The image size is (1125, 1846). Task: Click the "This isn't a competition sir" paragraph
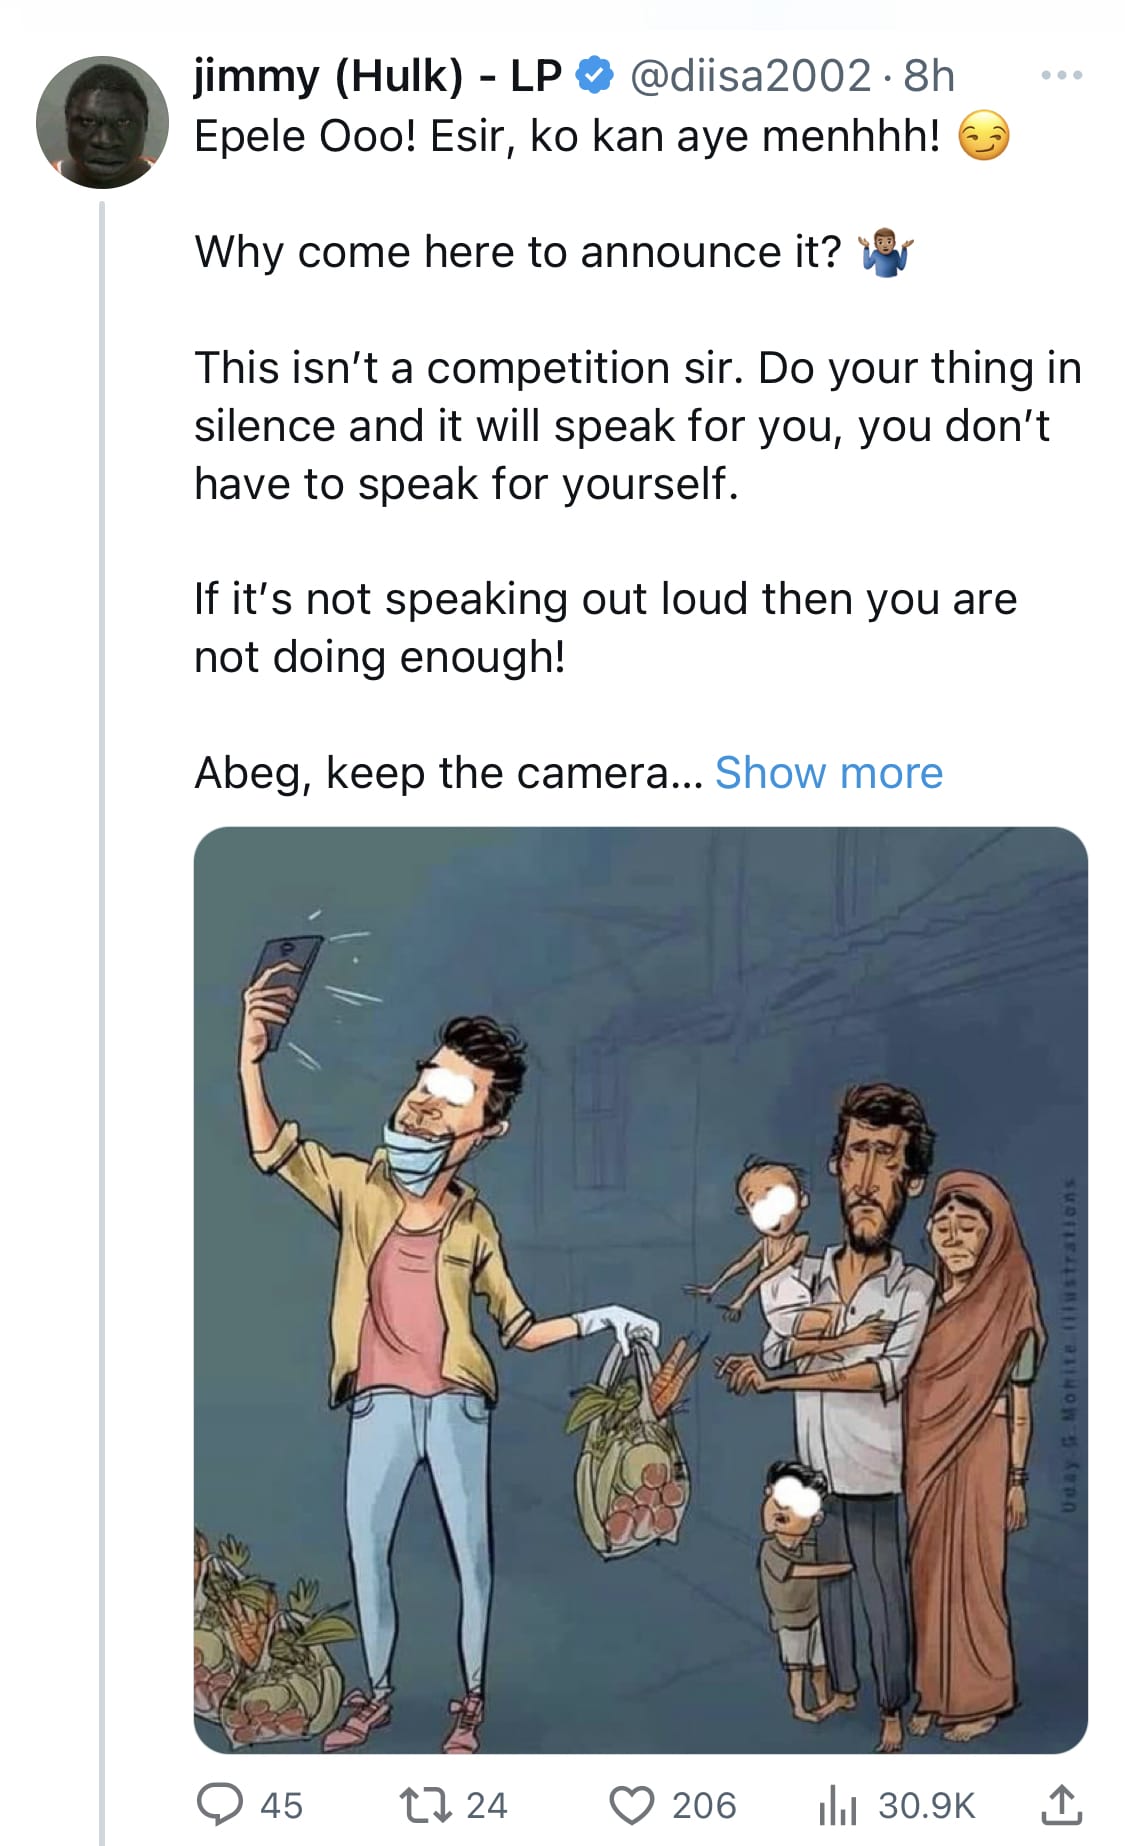pyautogui.click(x=637, y=425)
